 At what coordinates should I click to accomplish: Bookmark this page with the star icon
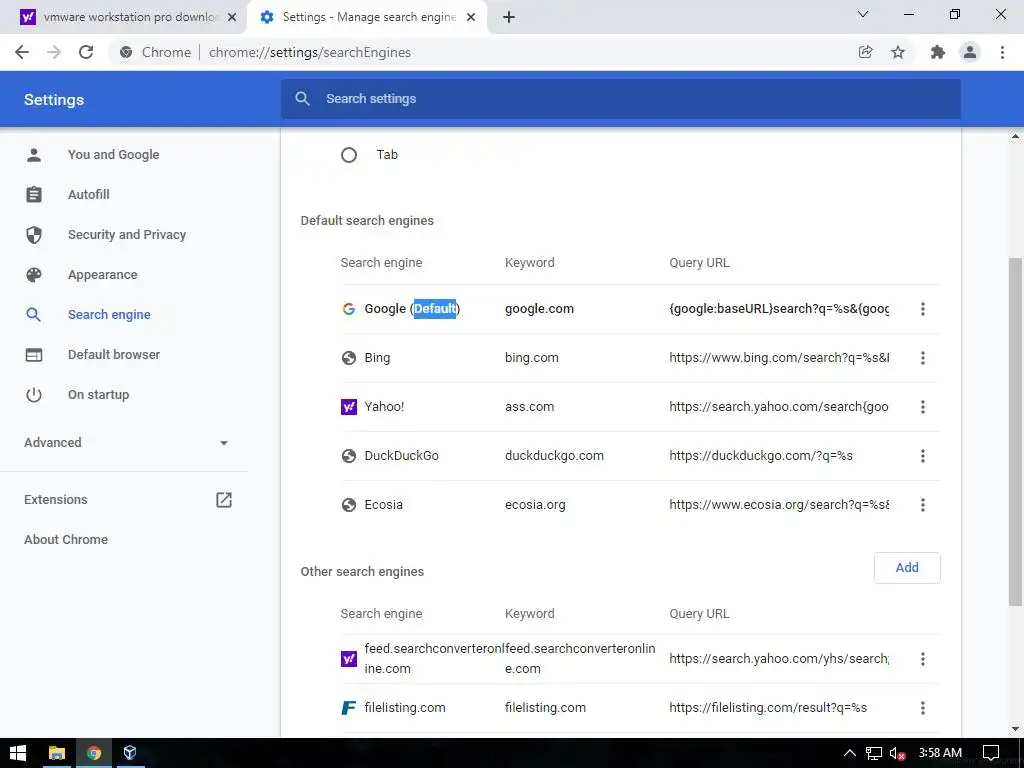898,52
